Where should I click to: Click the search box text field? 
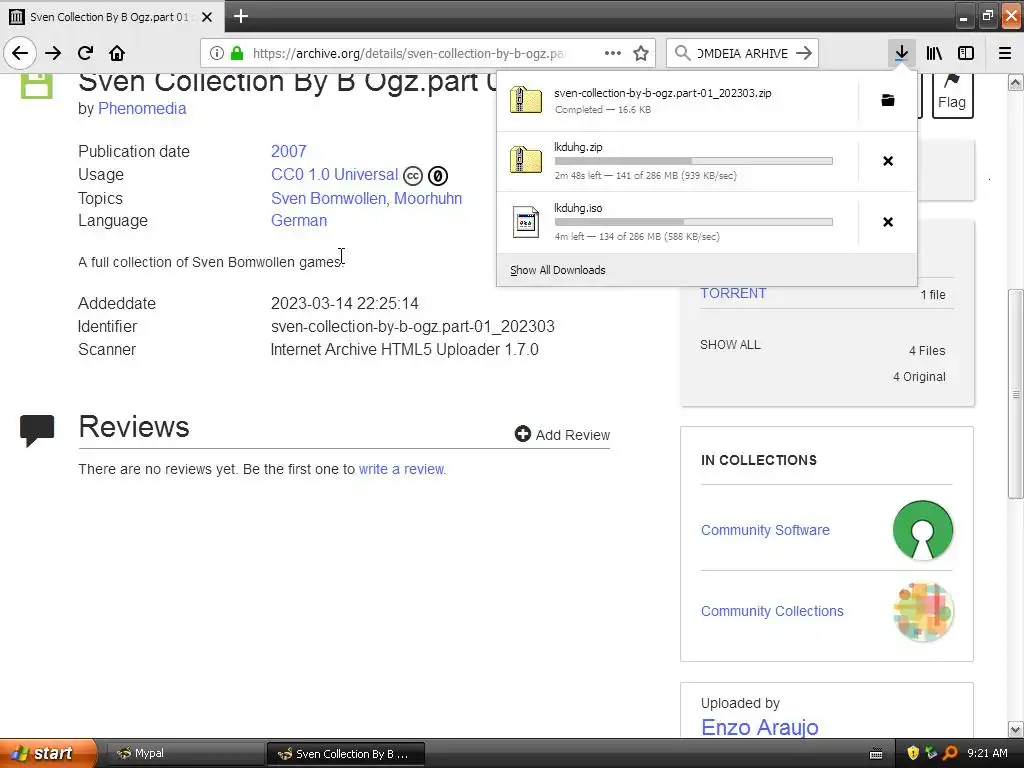pos(743,53)
